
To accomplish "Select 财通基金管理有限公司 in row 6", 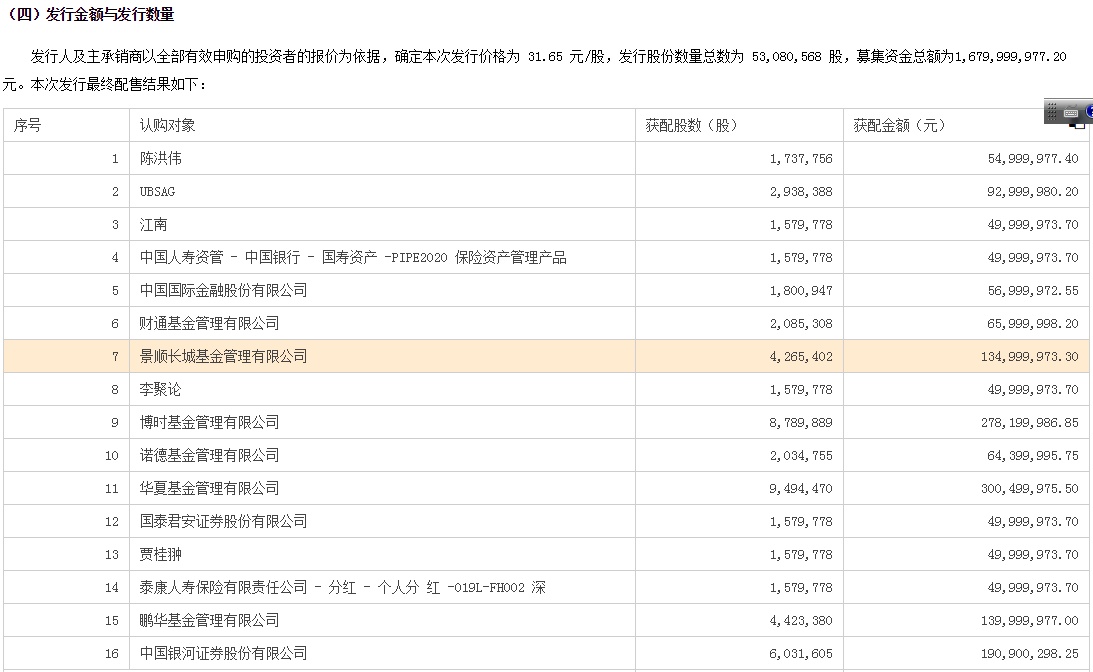I will coord(209,323).
